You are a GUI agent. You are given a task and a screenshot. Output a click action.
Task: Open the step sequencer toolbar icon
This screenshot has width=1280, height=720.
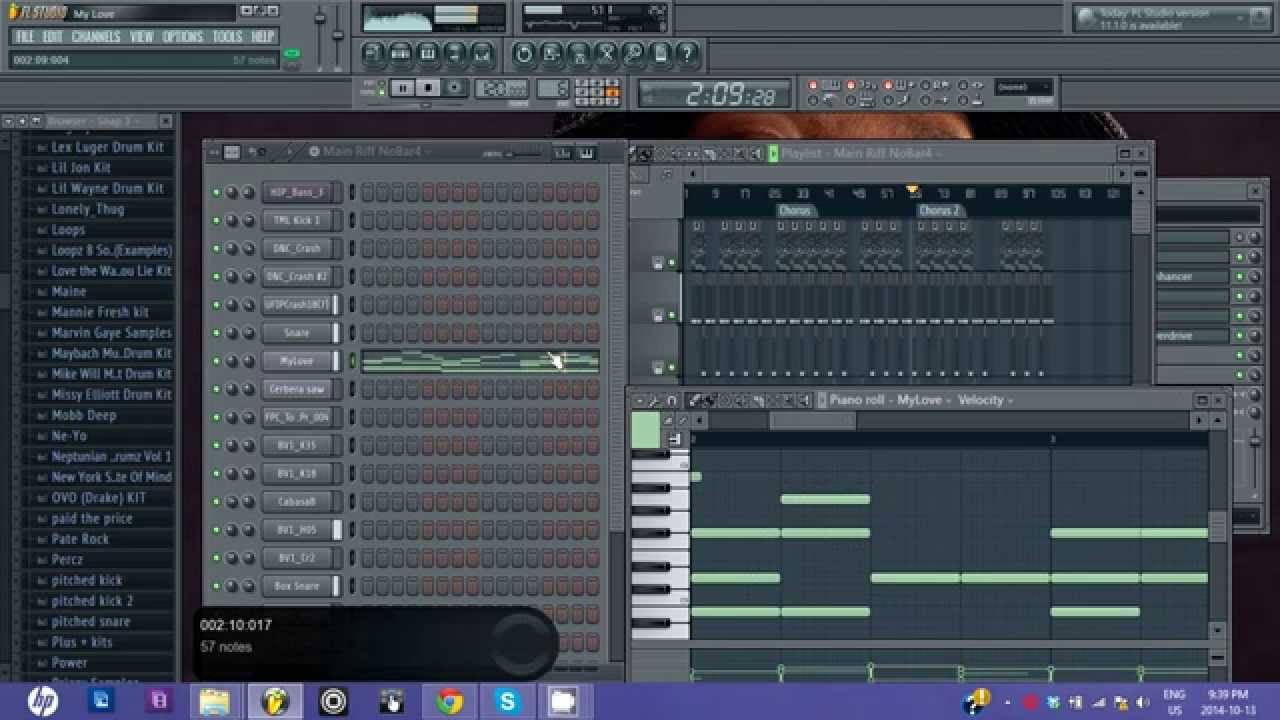pyautogui.click(x=401, y=53)
